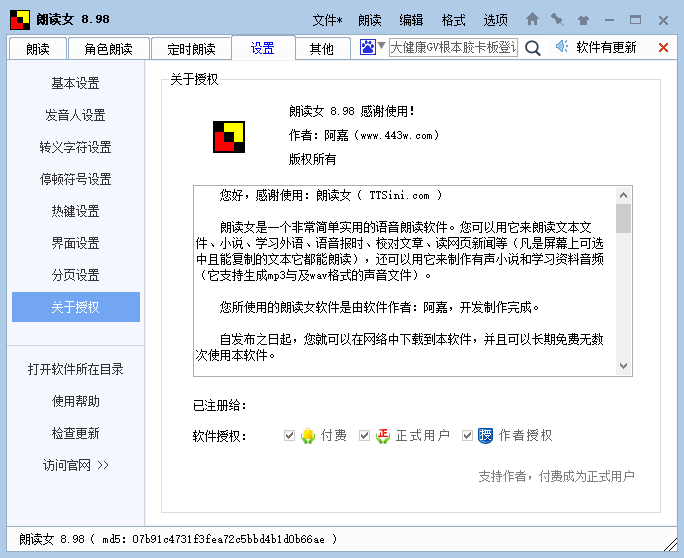This screenshot has width=684, height=558.
Task: Click the home icon in title bar
Action: click(532, 19)
